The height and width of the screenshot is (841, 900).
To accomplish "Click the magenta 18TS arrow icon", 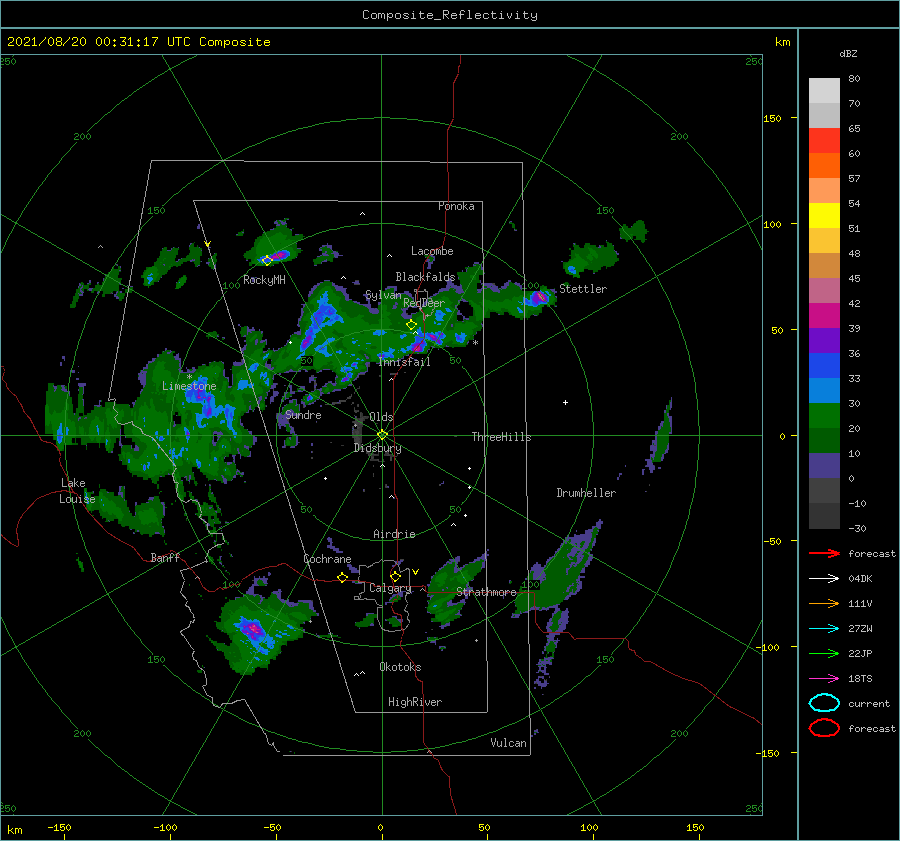I will coord(824,679).
